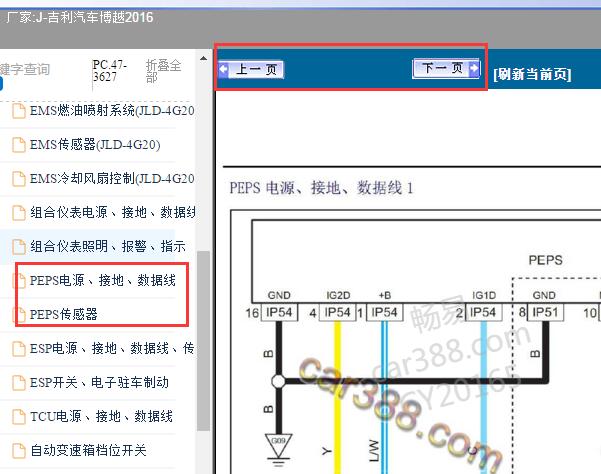The image size is (601, 474).
Task: Open TCU电源、接地、数据线 item
Action: 101,416
